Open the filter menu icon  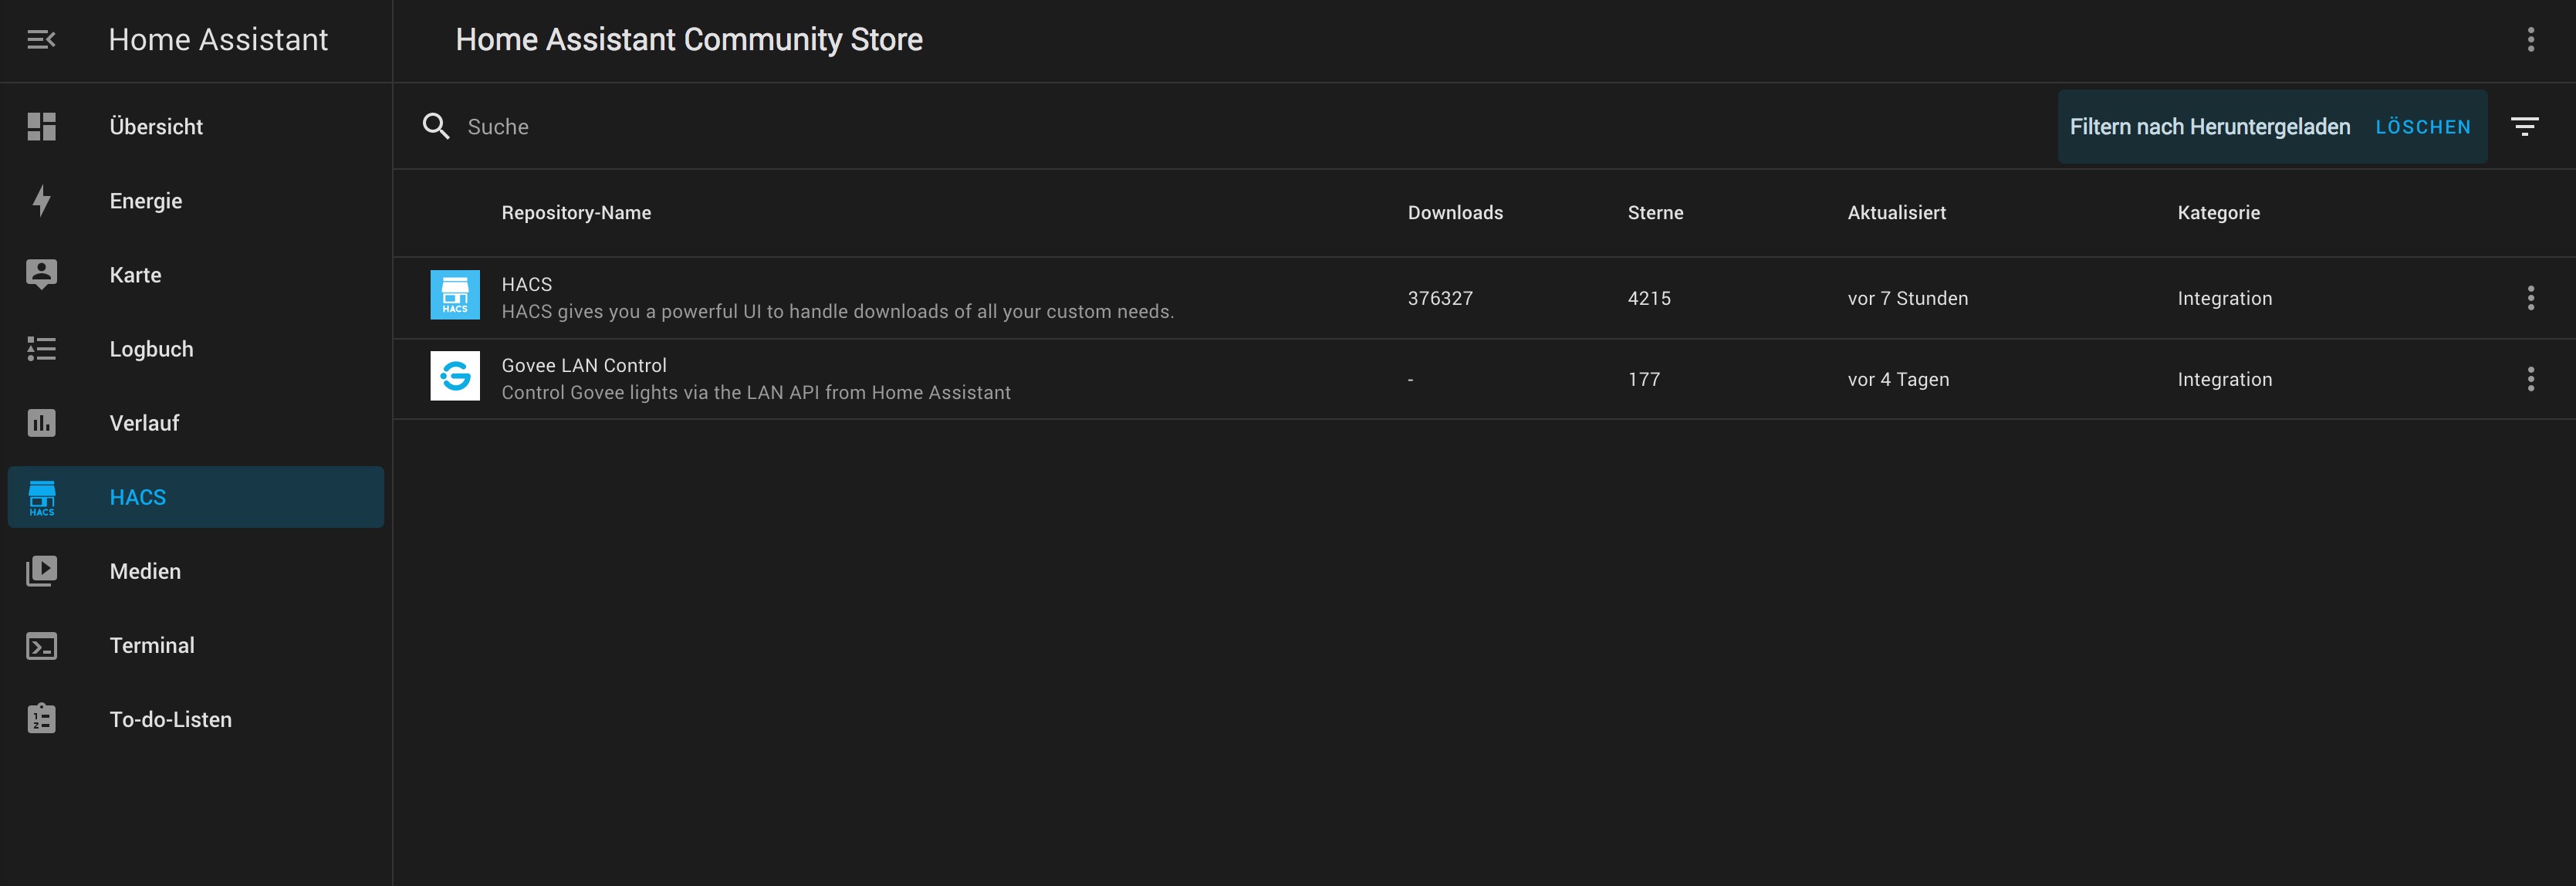[2524, 127]
